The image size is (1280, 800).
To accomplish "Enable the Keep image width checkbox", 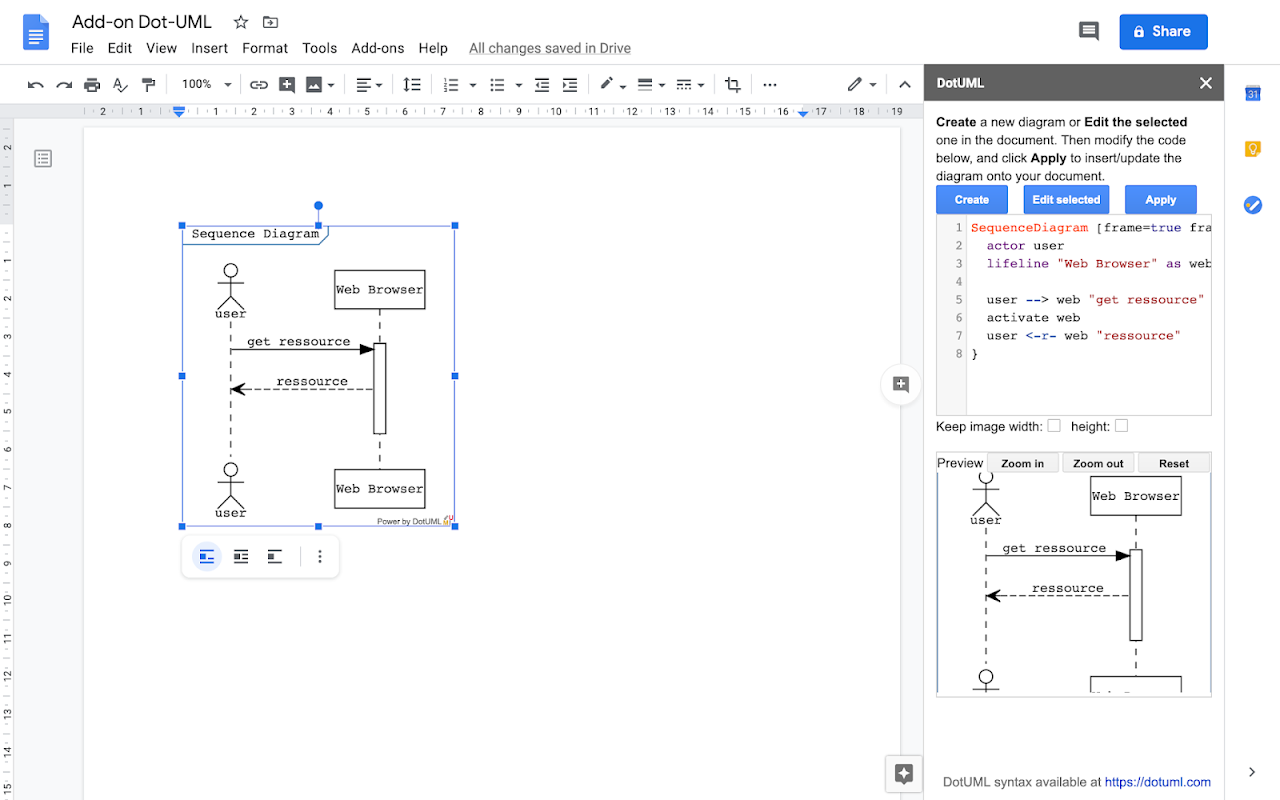I will [1053, 426].
